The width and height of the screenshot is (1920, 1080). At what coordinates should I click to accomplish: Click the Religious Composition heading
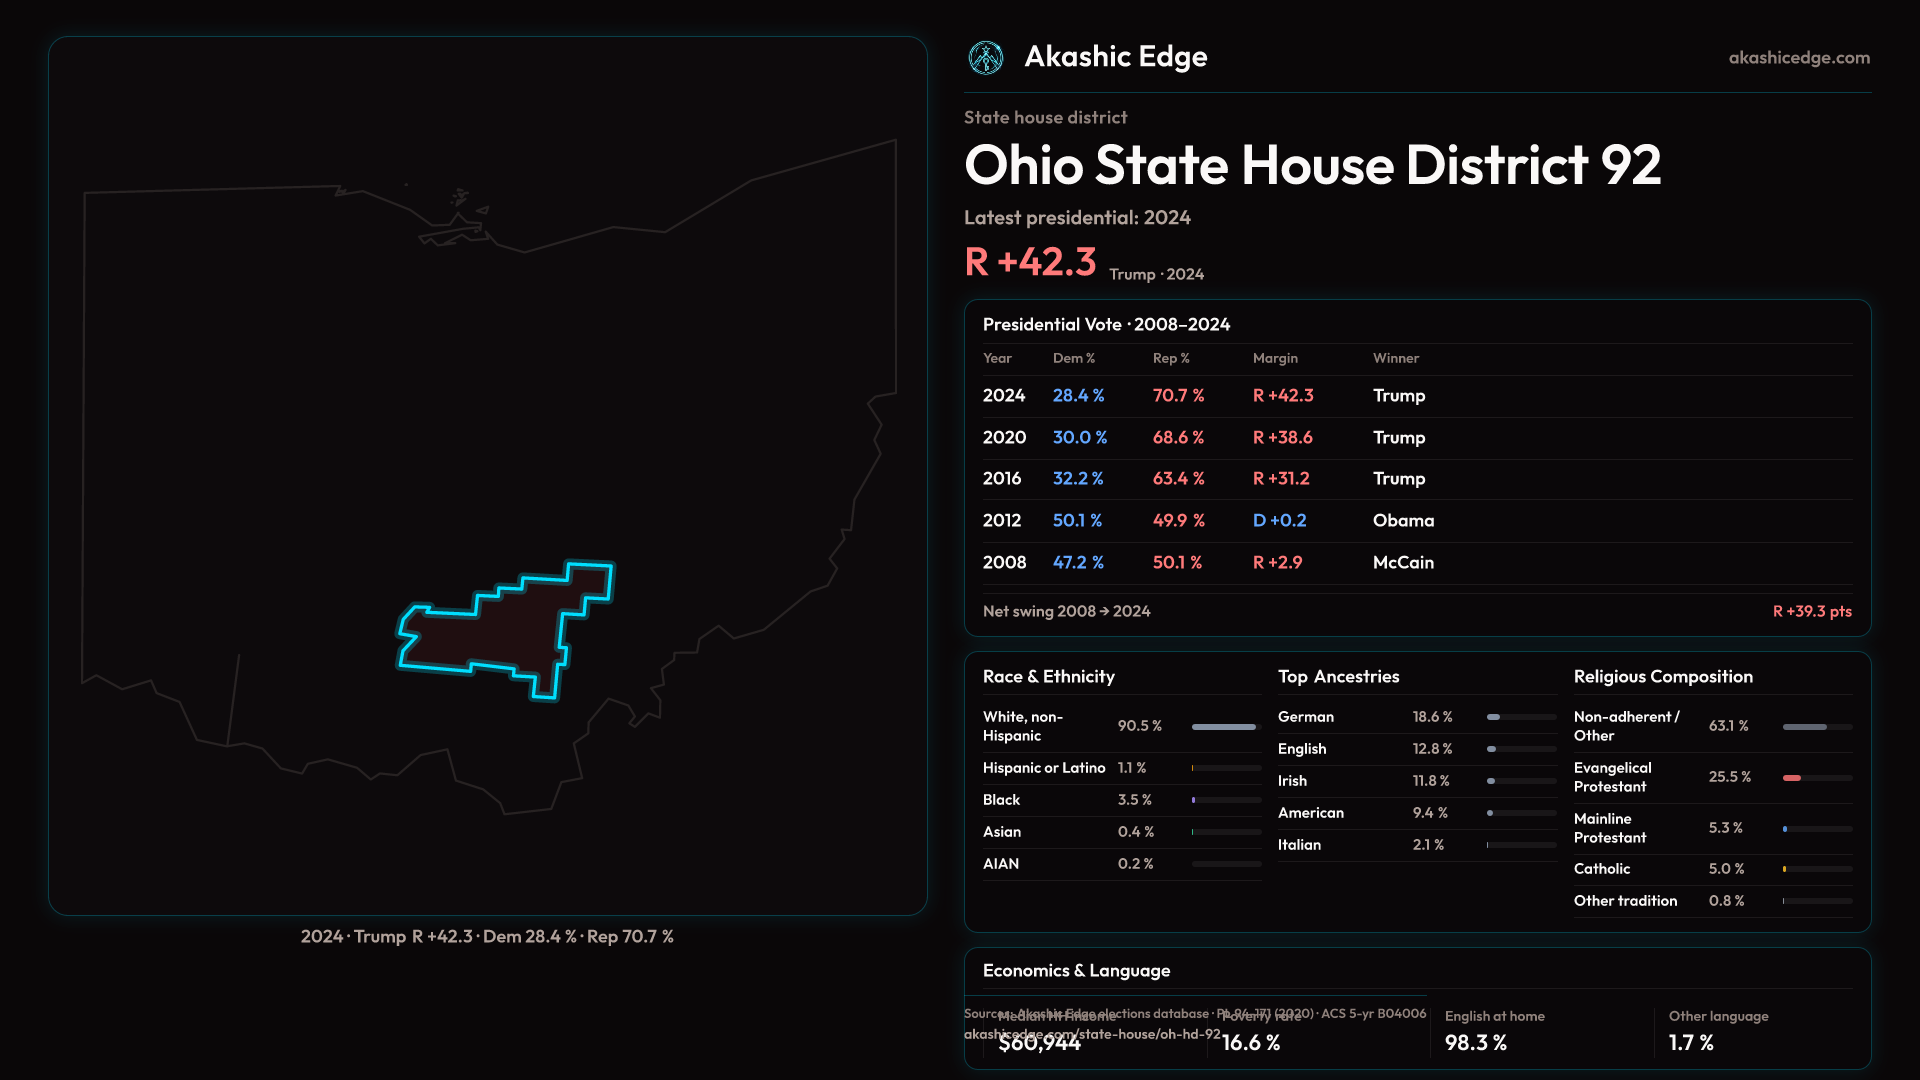click(1662, 677)
